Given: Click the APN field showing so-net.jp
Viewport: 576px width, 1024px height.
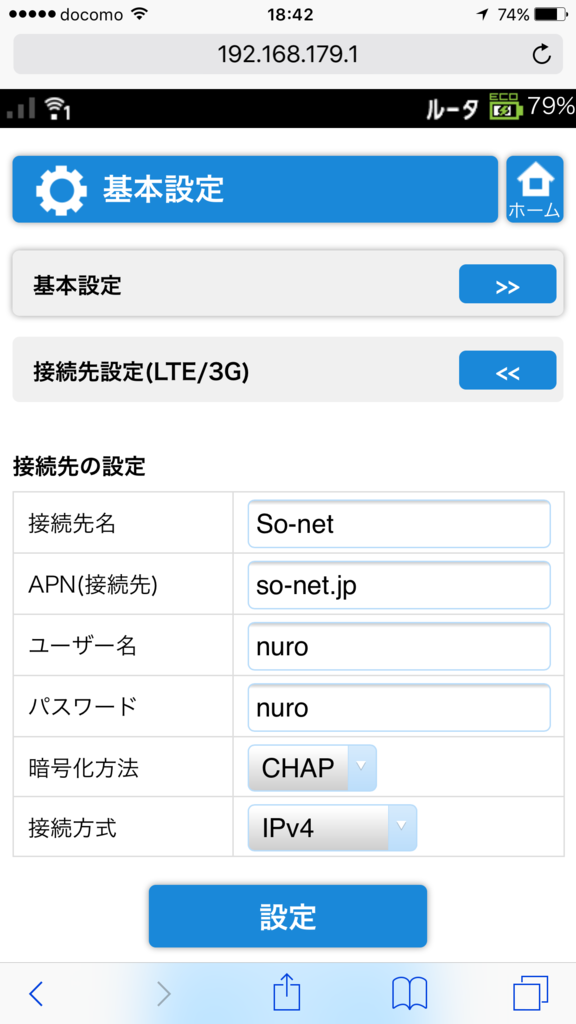Looking at the screenshot, I should (399, 585).
